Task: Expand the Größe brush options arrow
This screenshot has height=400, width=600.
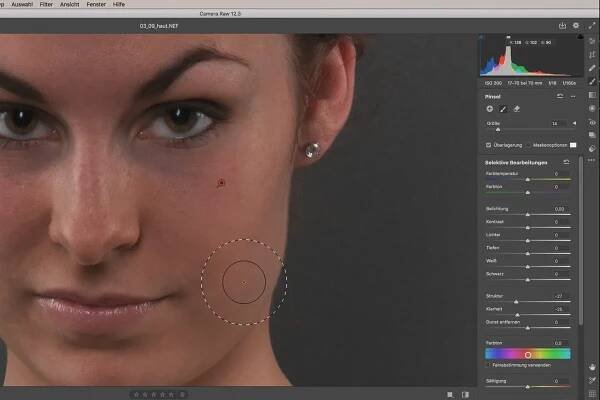Action: click(x=574, y=123)
